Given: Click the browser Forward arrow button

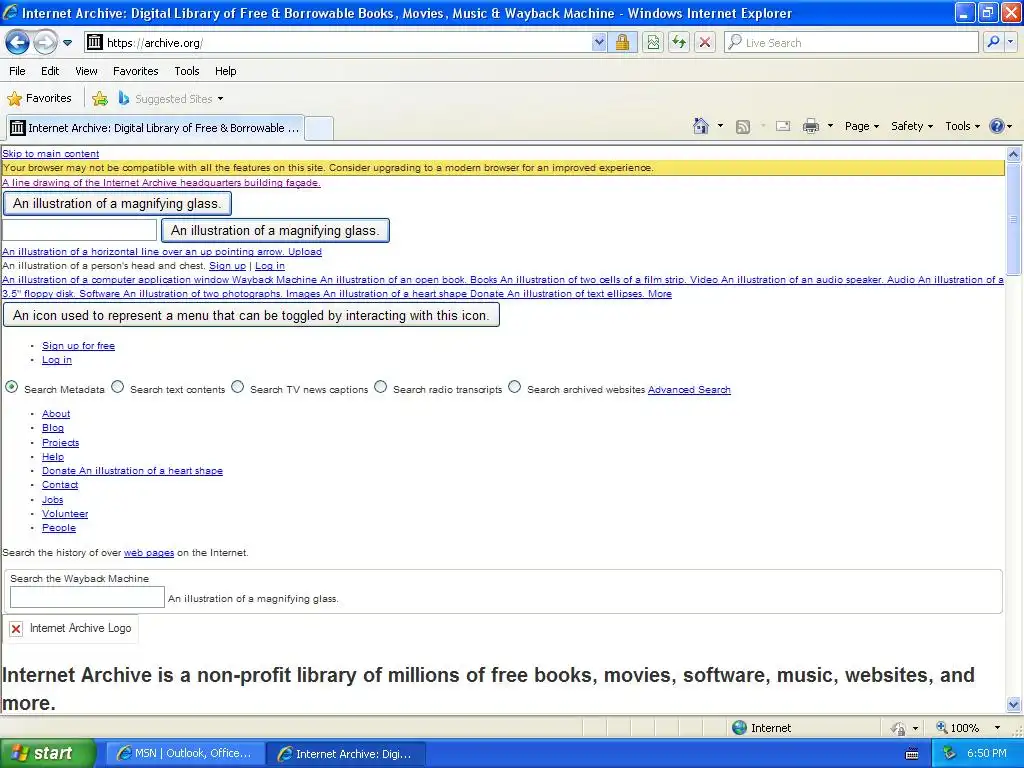Looking at the screenshot, I should 45,42.
